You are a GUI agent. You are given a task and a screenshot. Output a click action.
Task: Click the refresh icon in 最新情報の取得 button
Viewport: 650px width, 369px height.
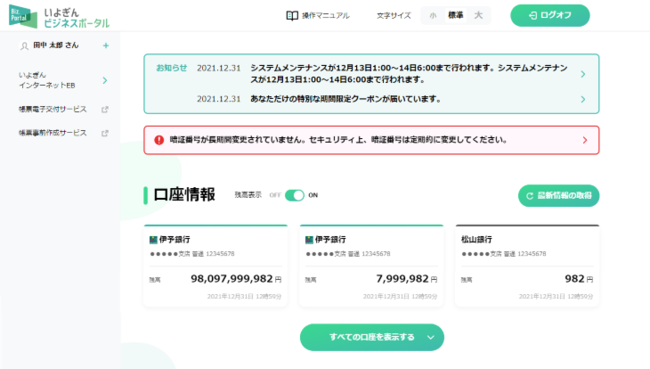[x=529, y=196]
